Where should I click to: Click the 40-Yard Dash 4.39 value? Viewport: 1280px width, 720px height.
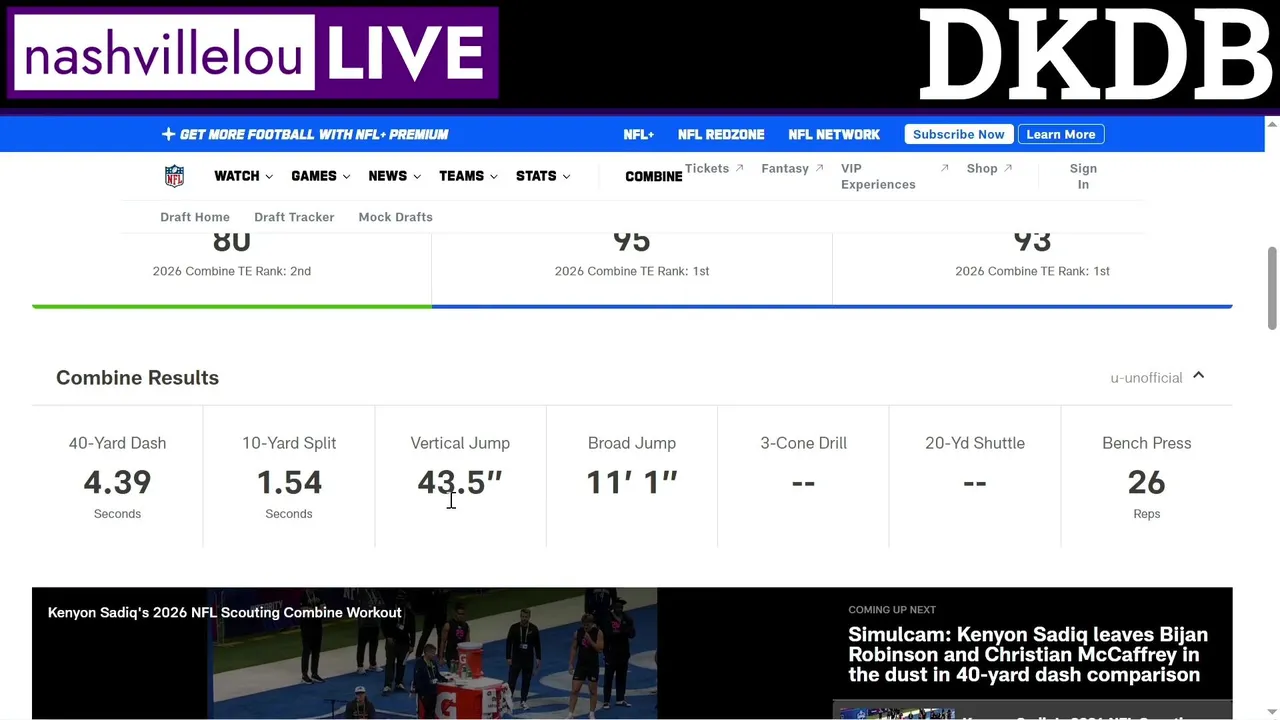pos(117,483)
